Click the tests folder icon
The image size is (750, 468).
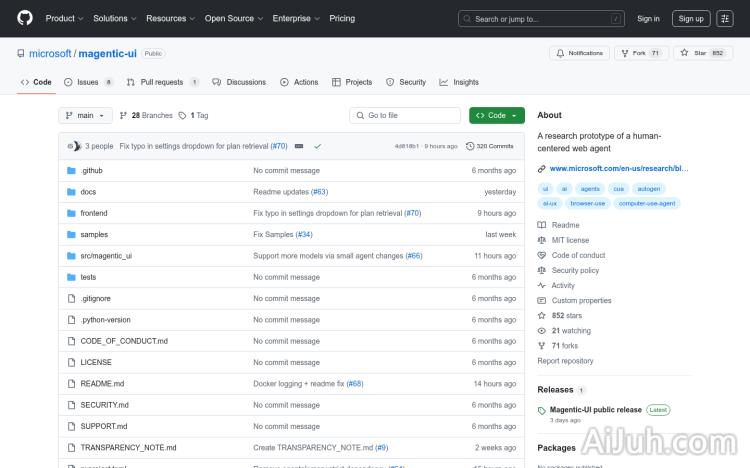[x=71, y=277]
